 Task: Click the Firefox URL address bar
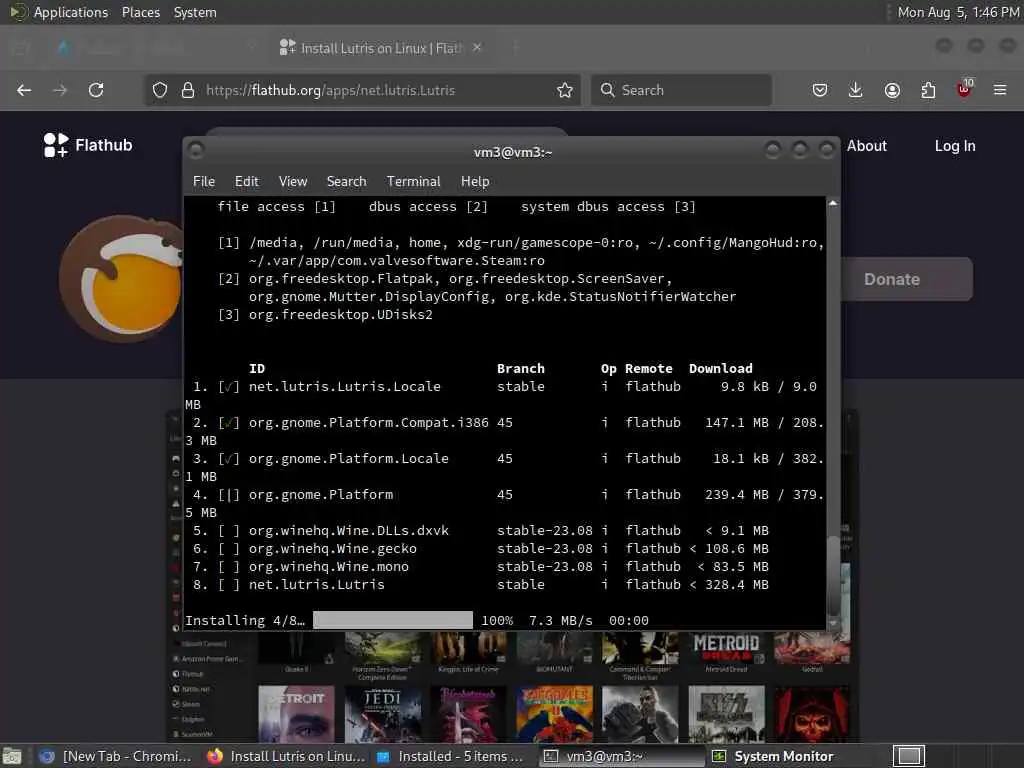pyautogui.click(x=362, y=90)
